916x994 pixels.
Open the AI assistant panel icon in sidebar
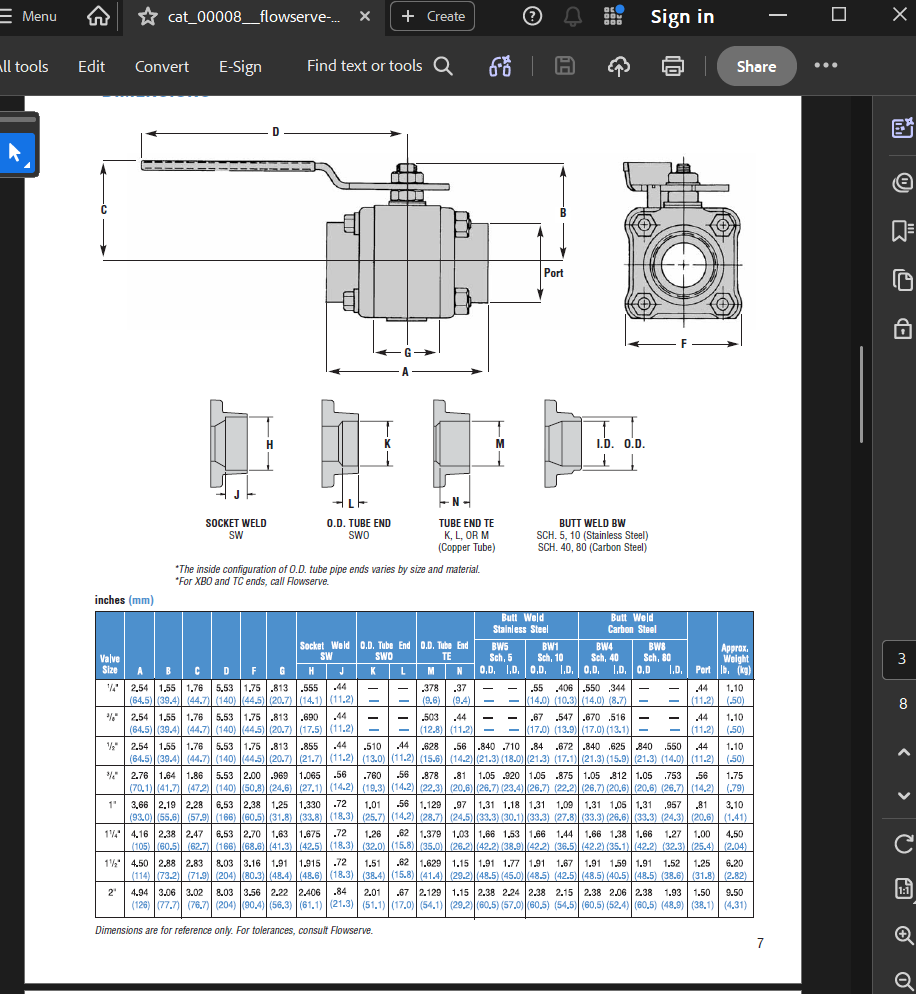click(903, 127)
